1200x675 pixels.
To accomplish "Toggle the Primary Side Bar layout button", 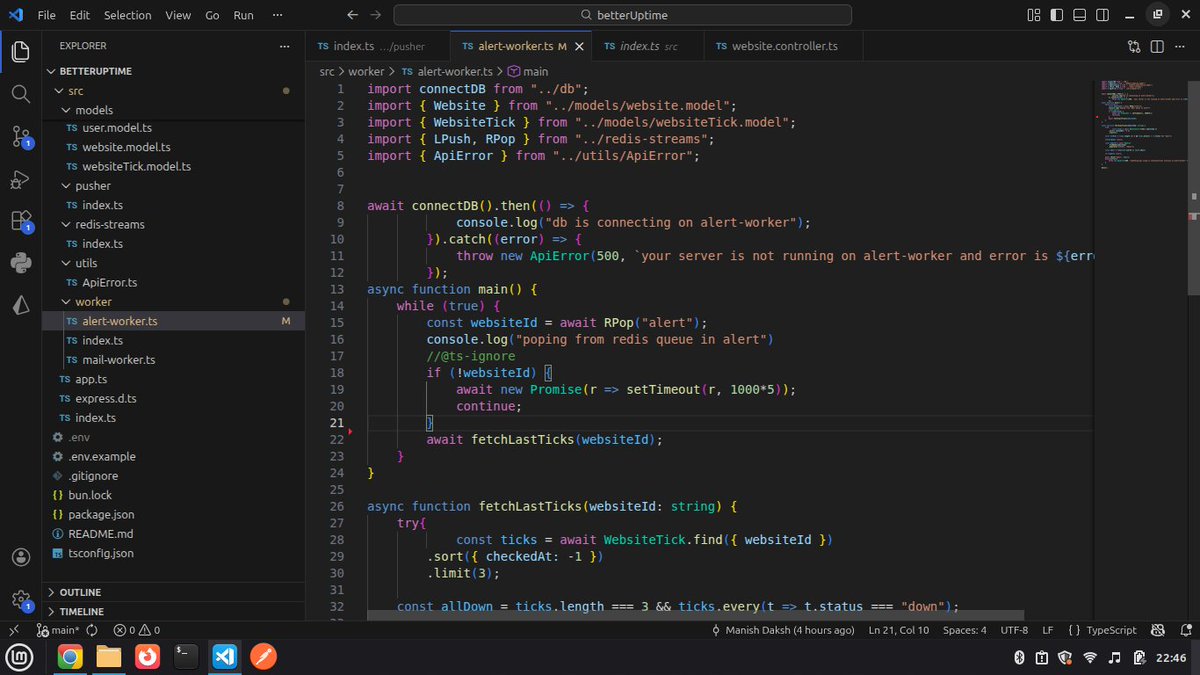I will pyautogui.click(x=1057, y=15).
